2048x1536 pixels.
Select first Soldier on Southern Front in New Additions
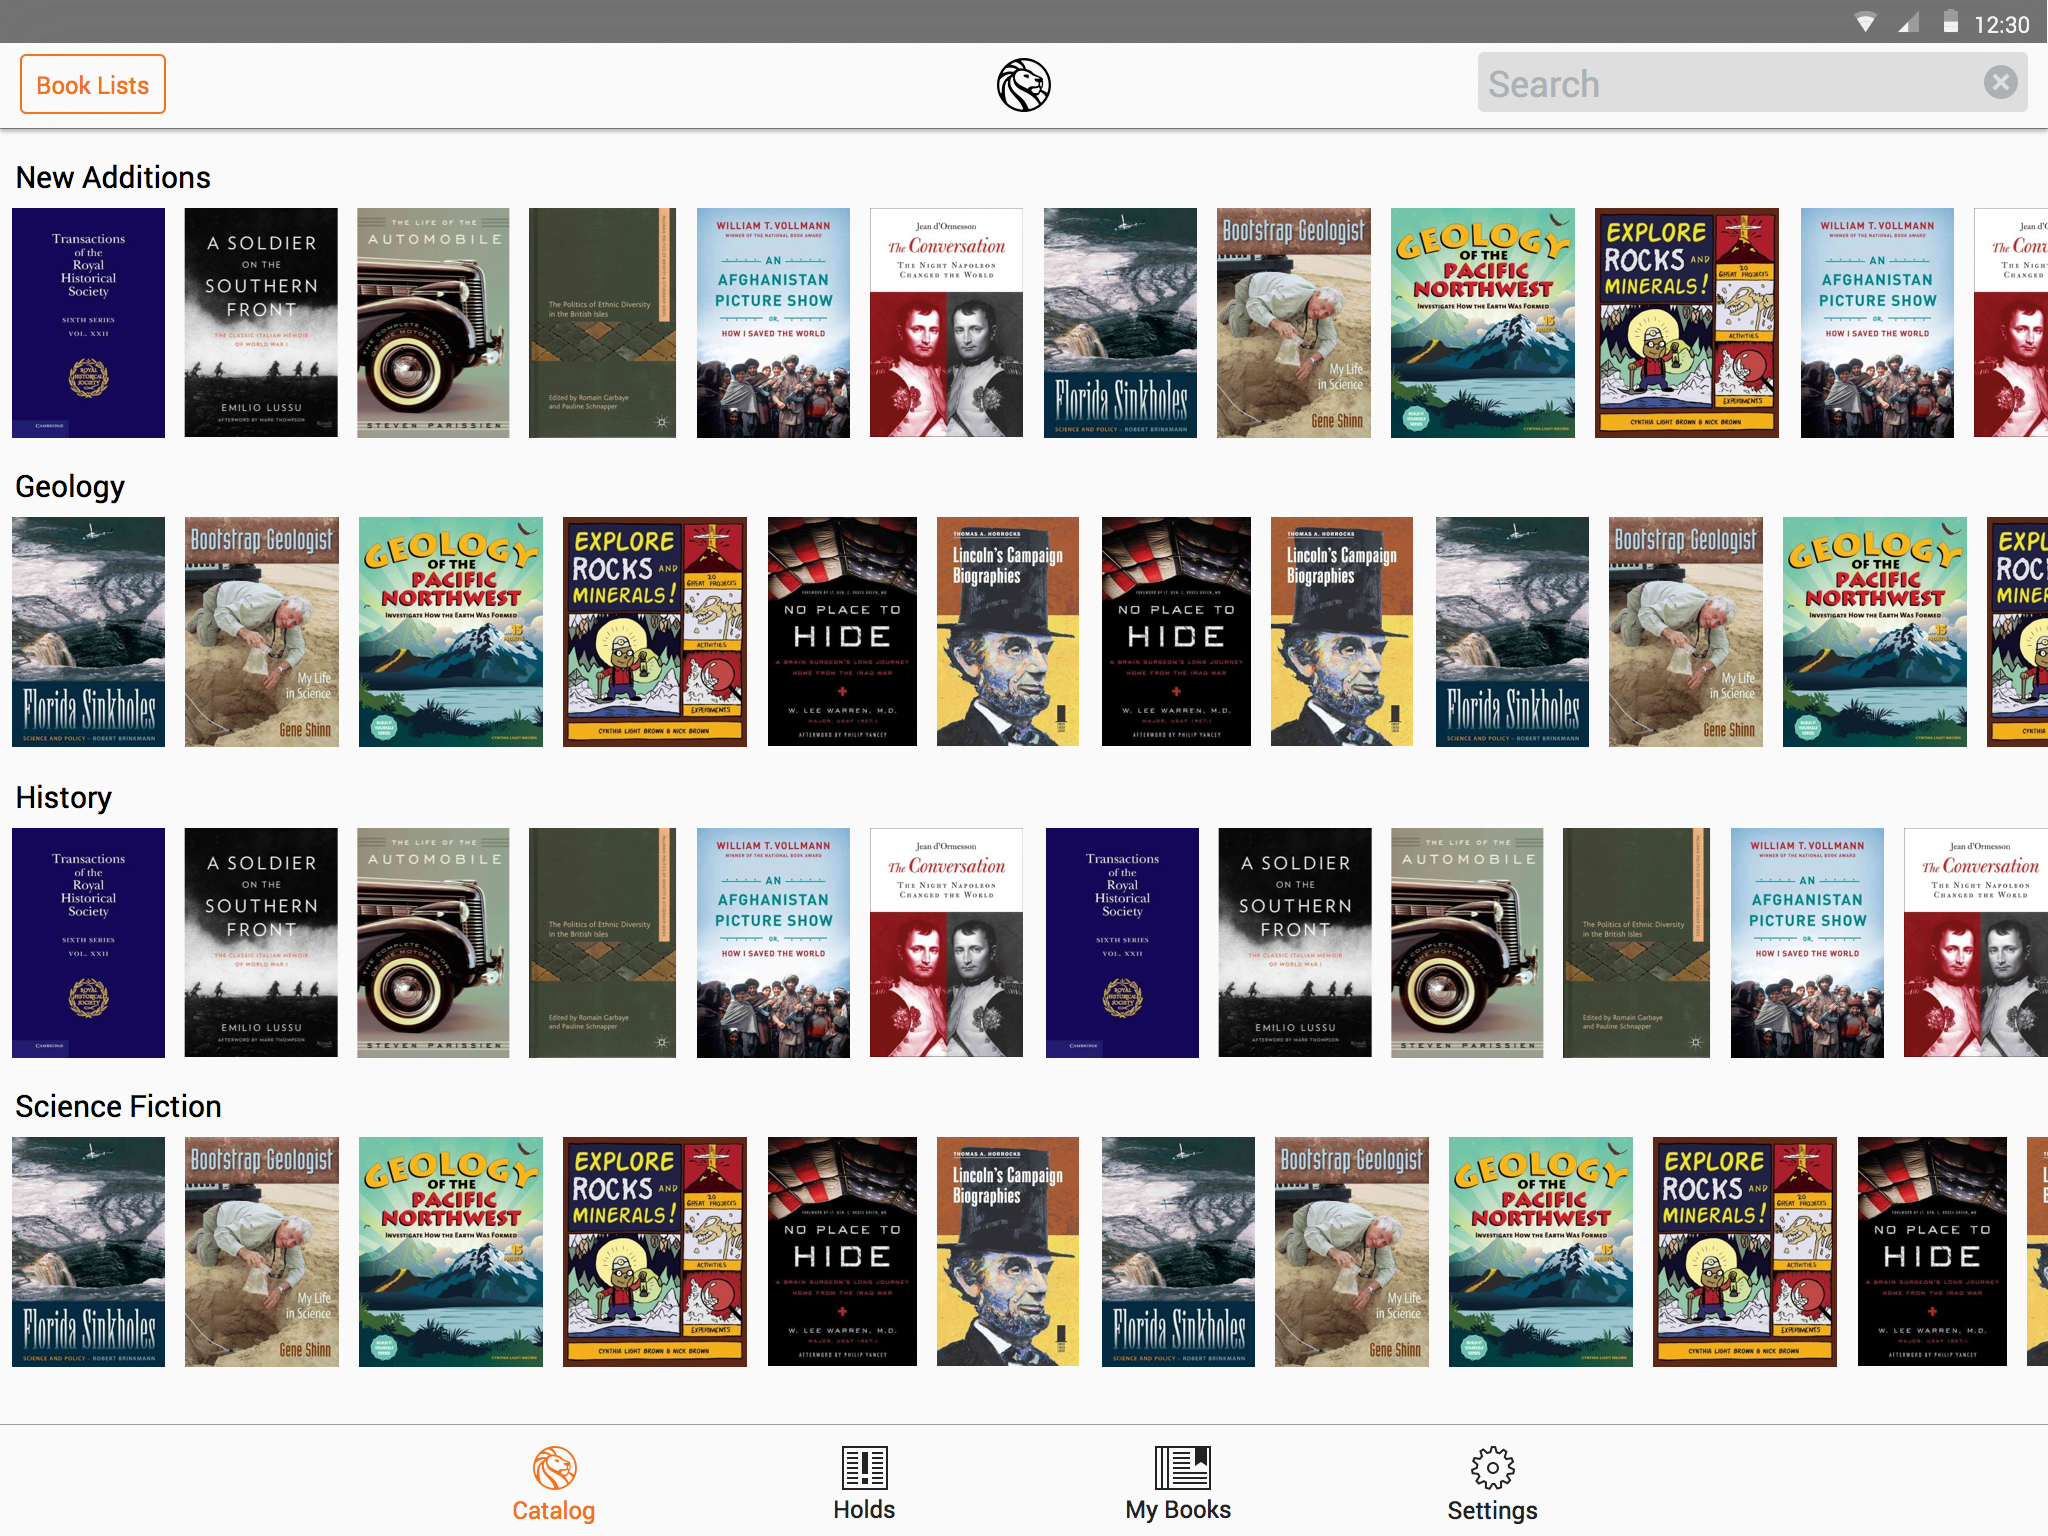point(261,323)
